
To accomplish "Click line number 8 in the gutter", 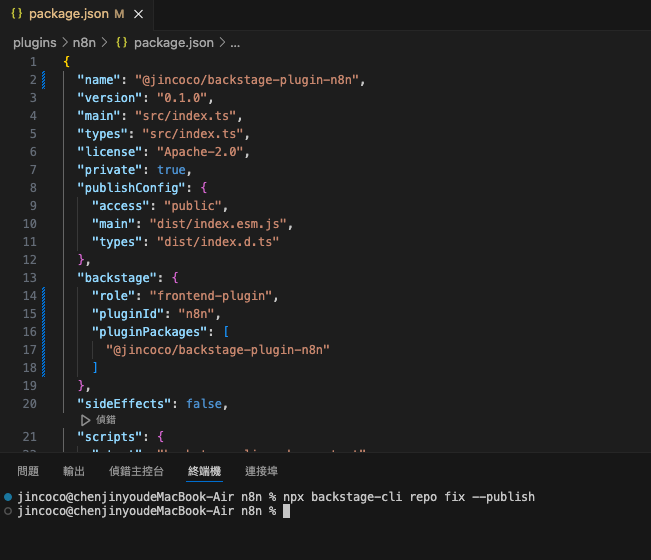I will 33,188.
